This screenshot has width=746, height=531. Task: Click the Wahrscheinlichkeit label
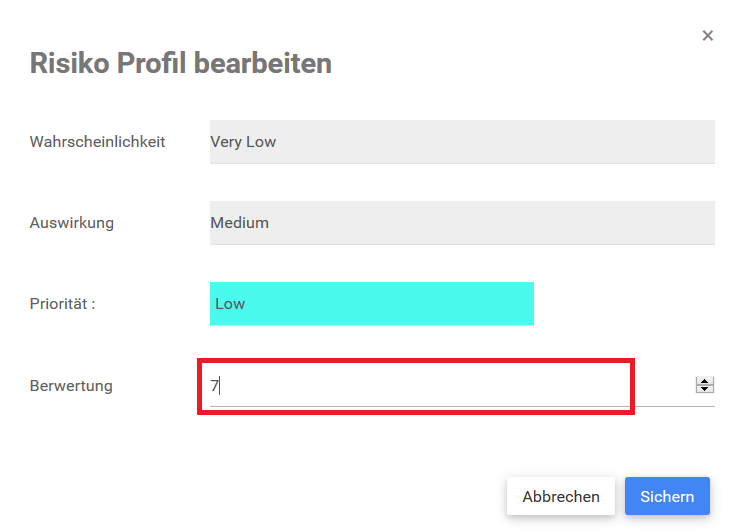coord(97,142)
